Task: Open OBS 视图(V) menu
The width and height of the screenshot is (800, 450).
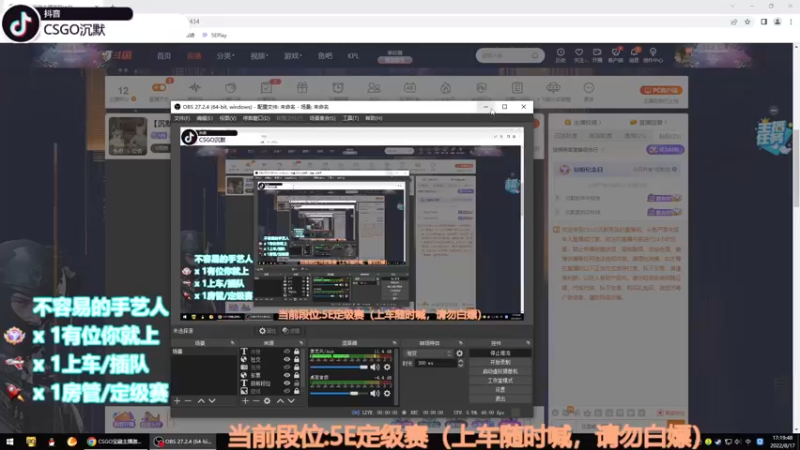Action: (228, 118)
